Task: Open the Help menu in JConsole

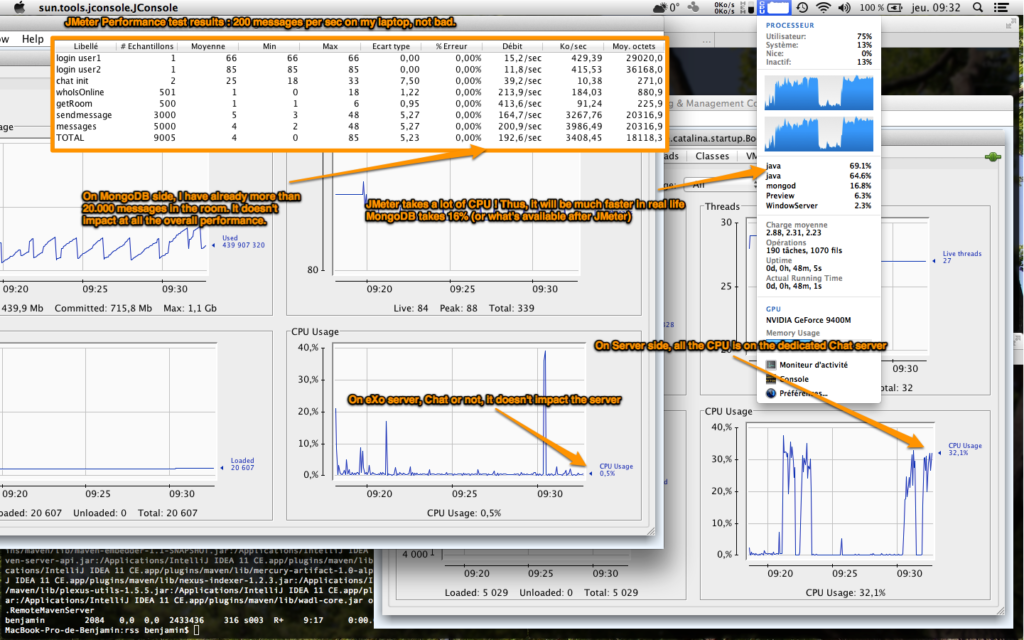Action: coord(33,39)
